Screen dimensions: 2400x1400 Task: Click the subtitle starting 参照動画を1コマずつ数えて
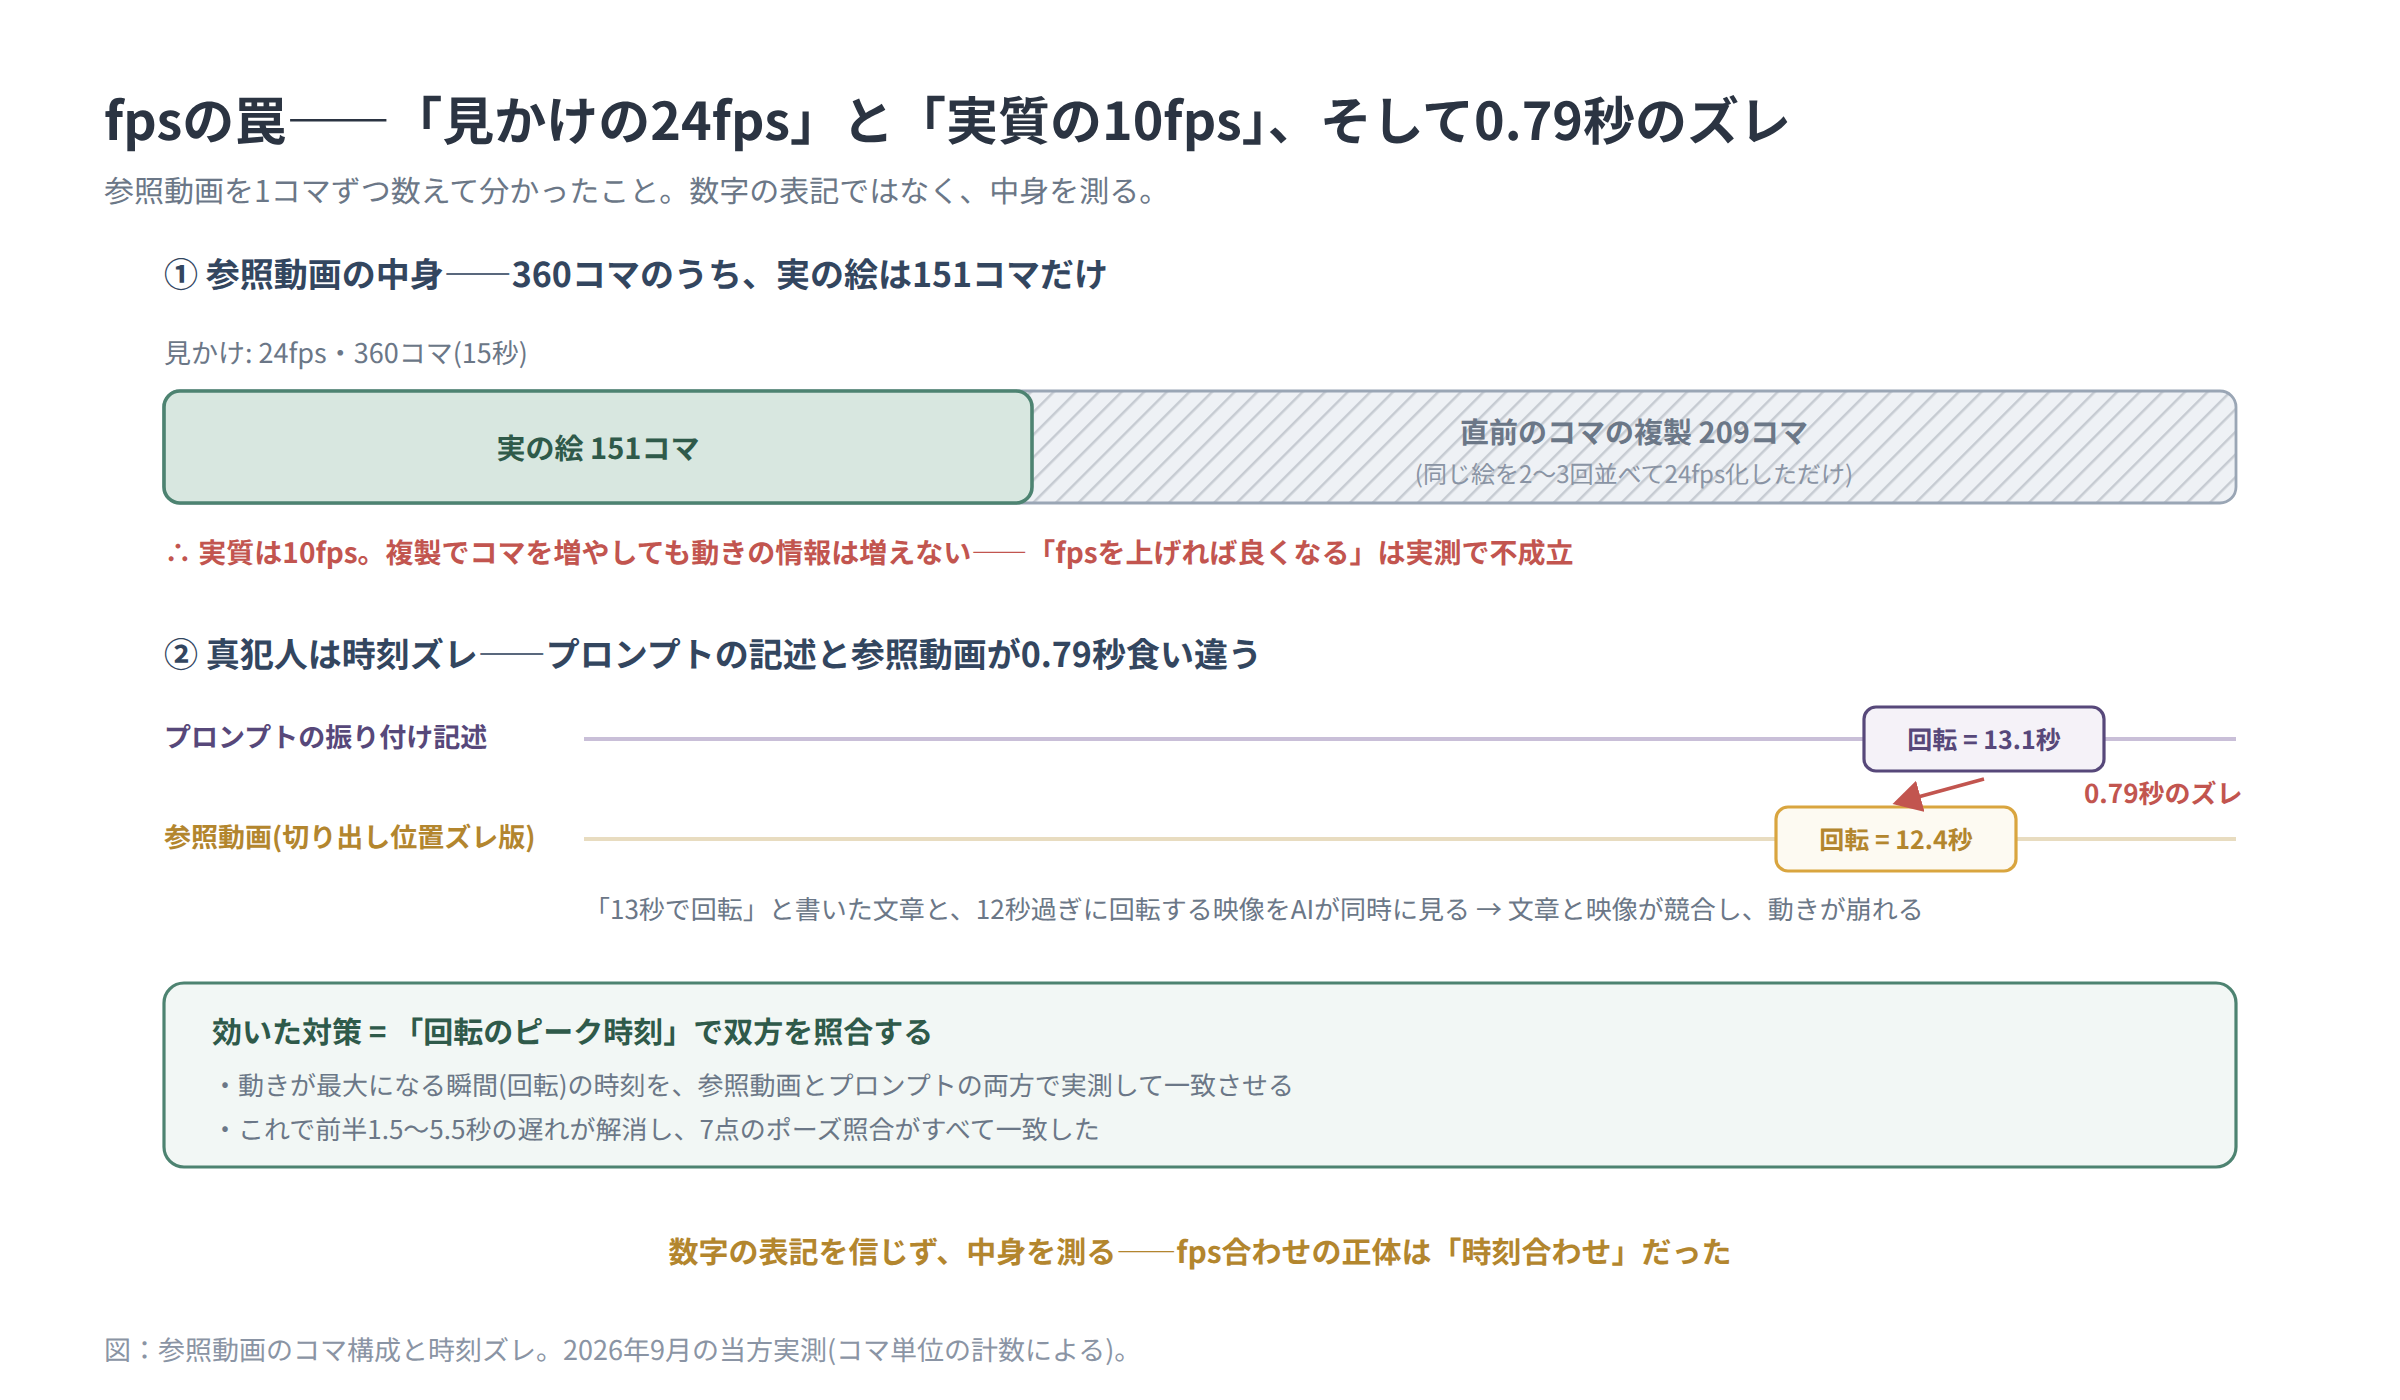(631, 191)
